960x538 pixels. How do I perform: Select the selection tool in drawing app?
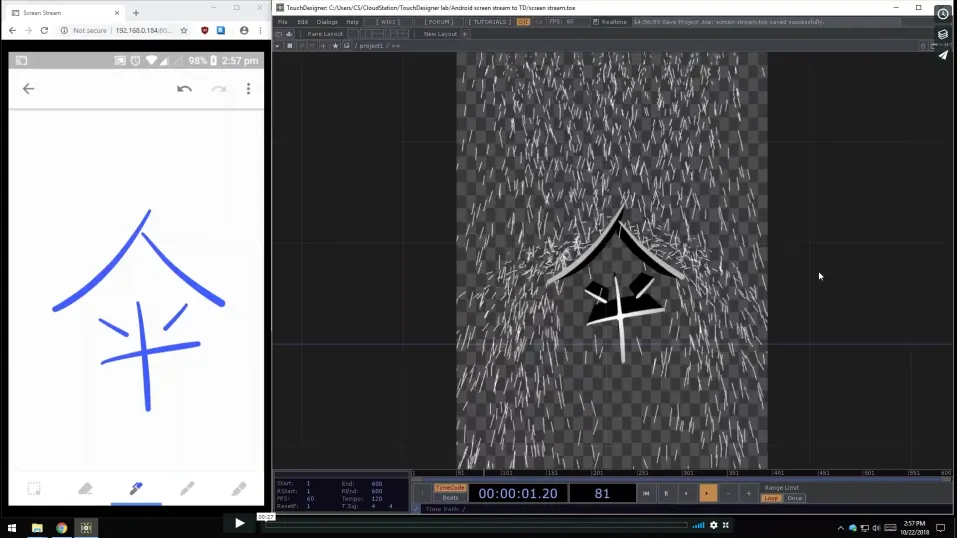tap(34, 488)
